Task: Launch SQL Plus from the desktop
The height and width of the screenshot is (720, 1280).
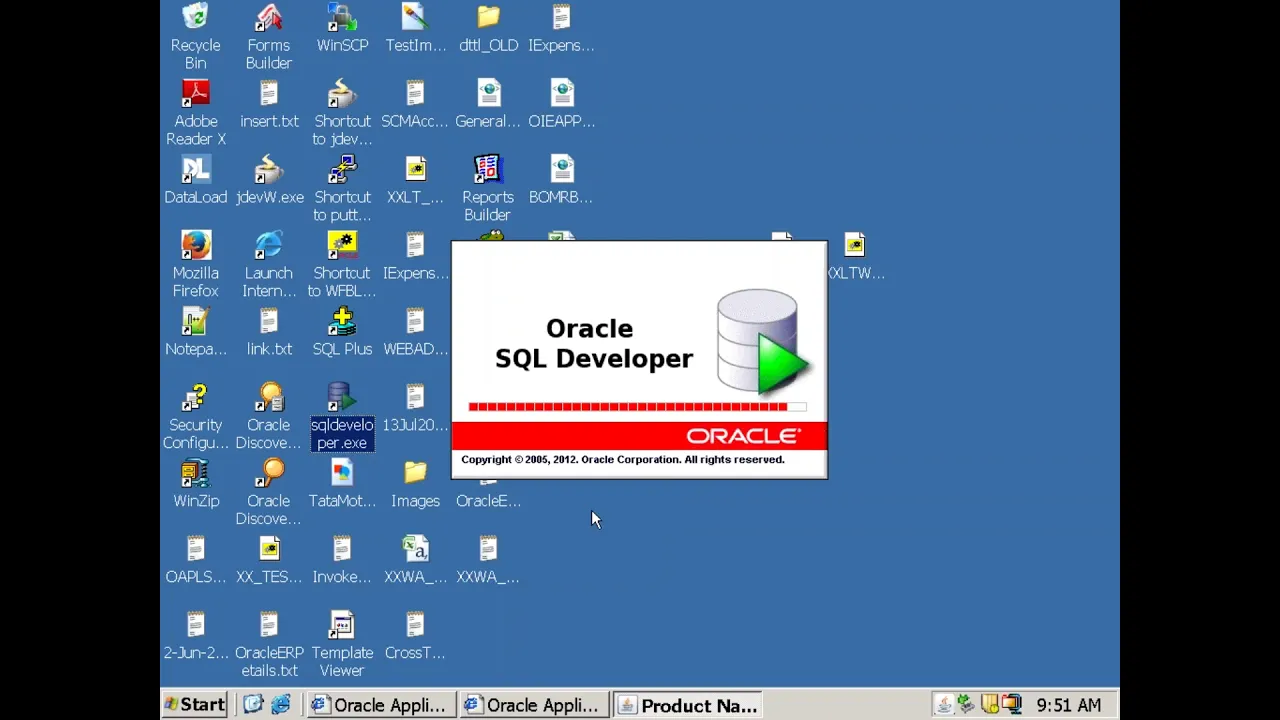Action: [342, 332]
